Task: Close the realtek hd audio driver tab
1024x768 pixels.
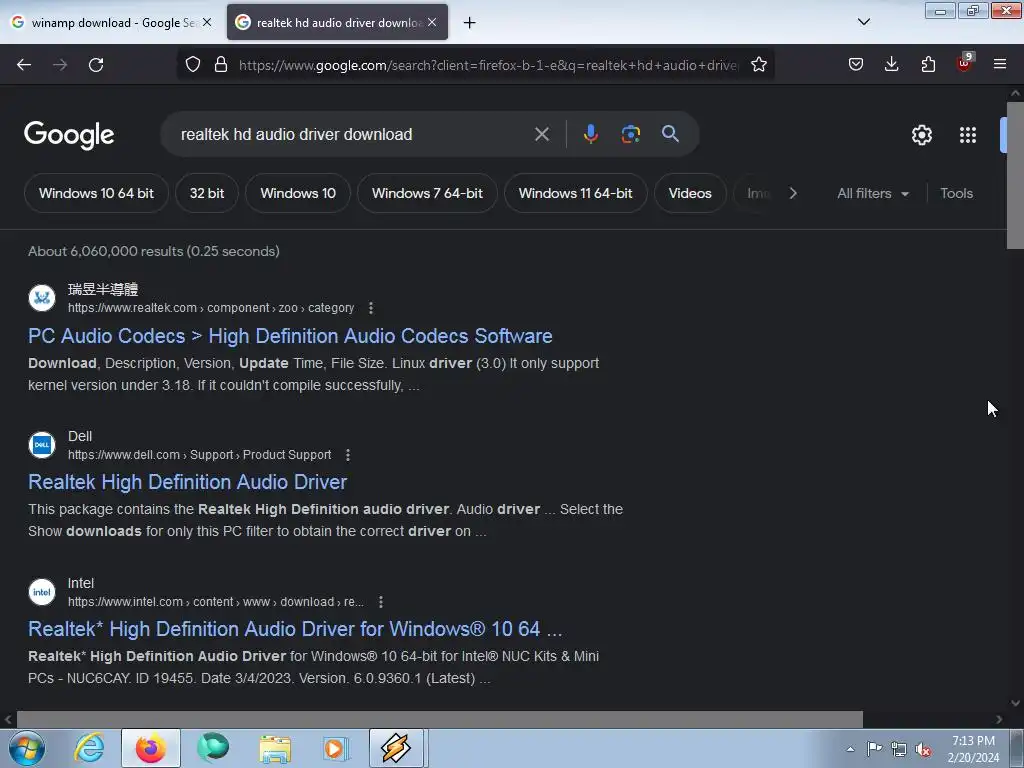Action: coord(432,22)
